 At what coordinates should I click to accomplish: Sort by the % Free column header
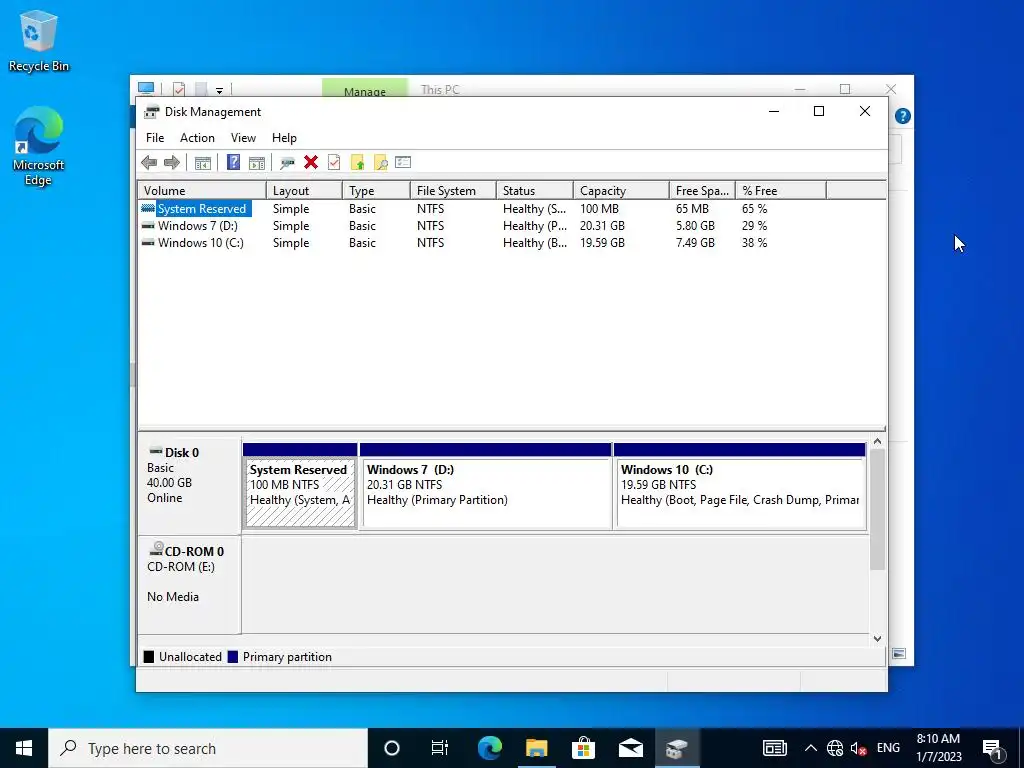click(x=780, y=191)
